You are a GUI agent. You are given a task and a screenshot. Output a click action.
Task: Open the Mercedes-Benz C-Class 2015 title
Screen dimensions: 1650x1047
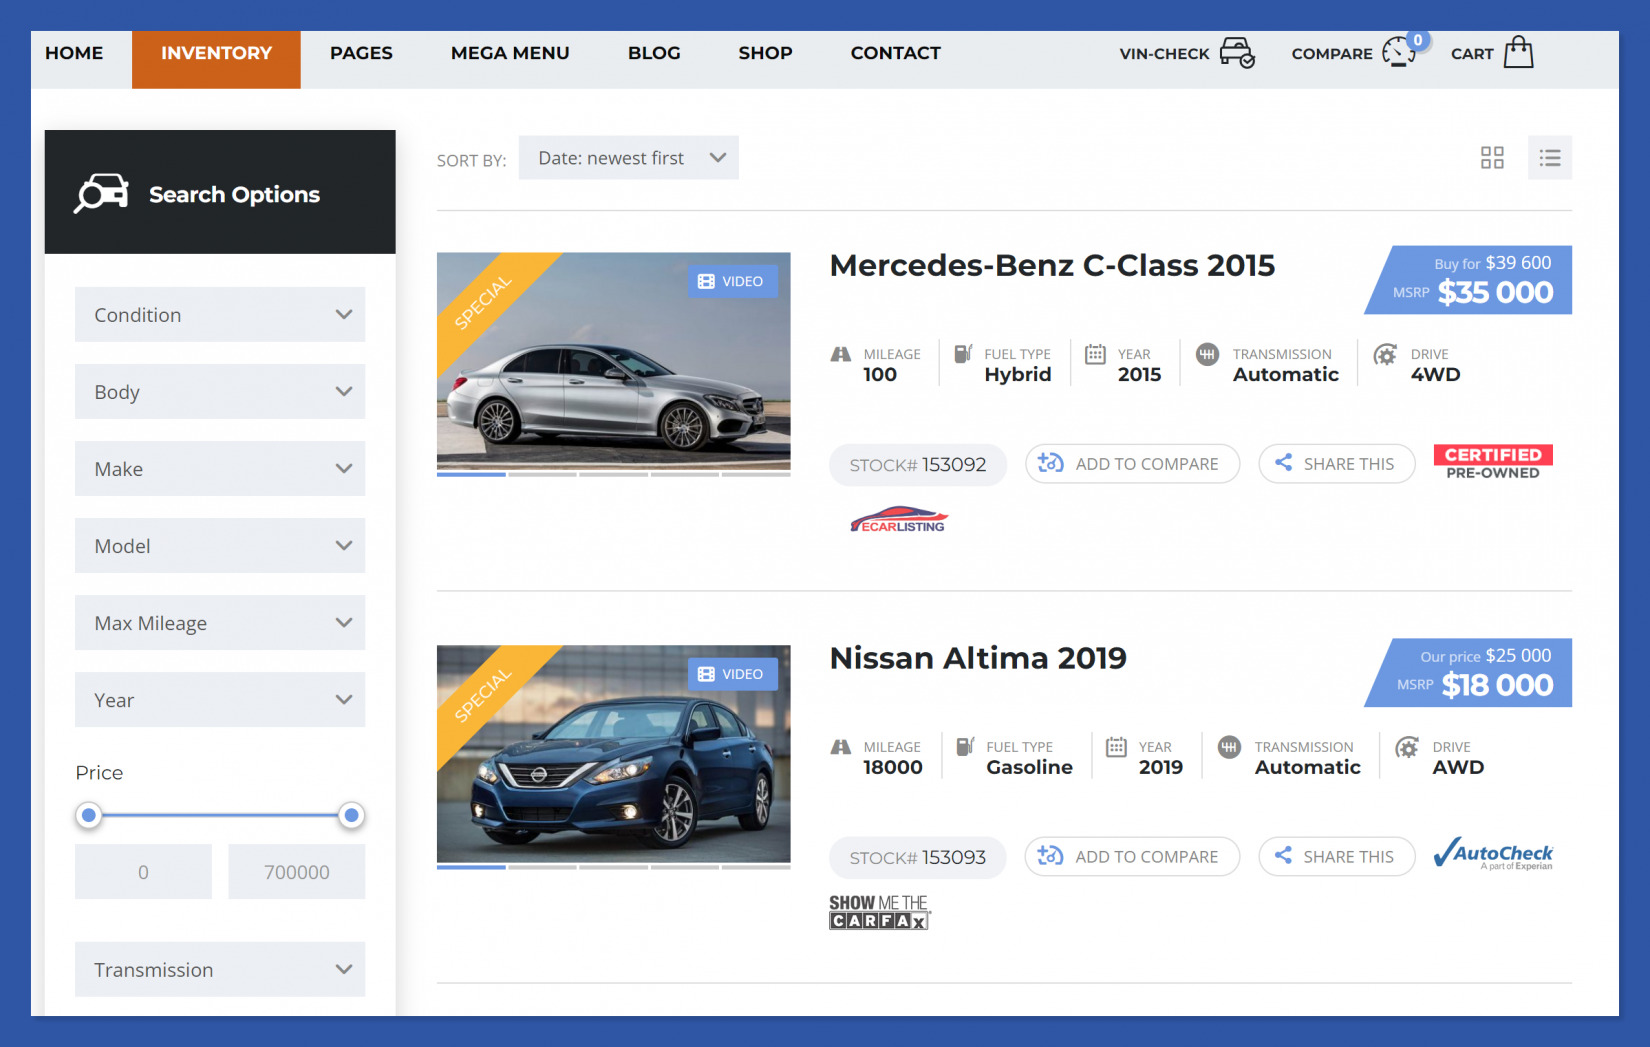(x=1052, y=266)
